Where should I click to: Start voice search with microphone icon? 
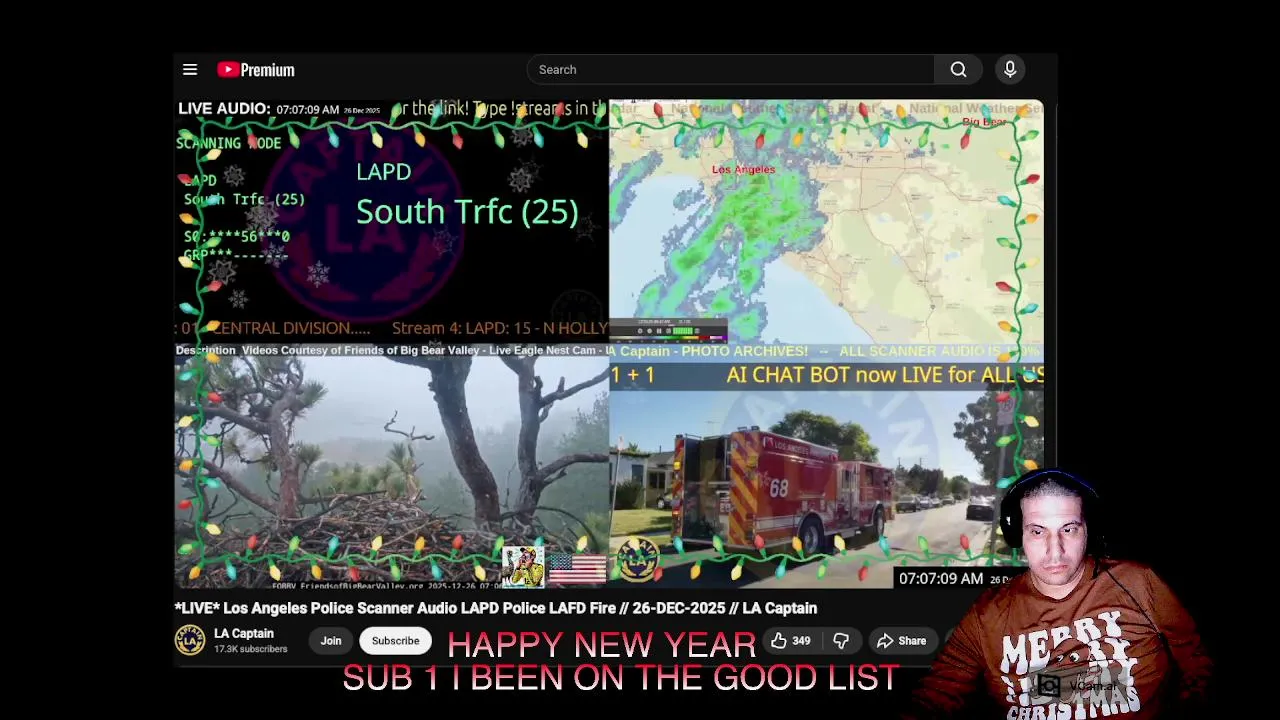point(1010,69)
